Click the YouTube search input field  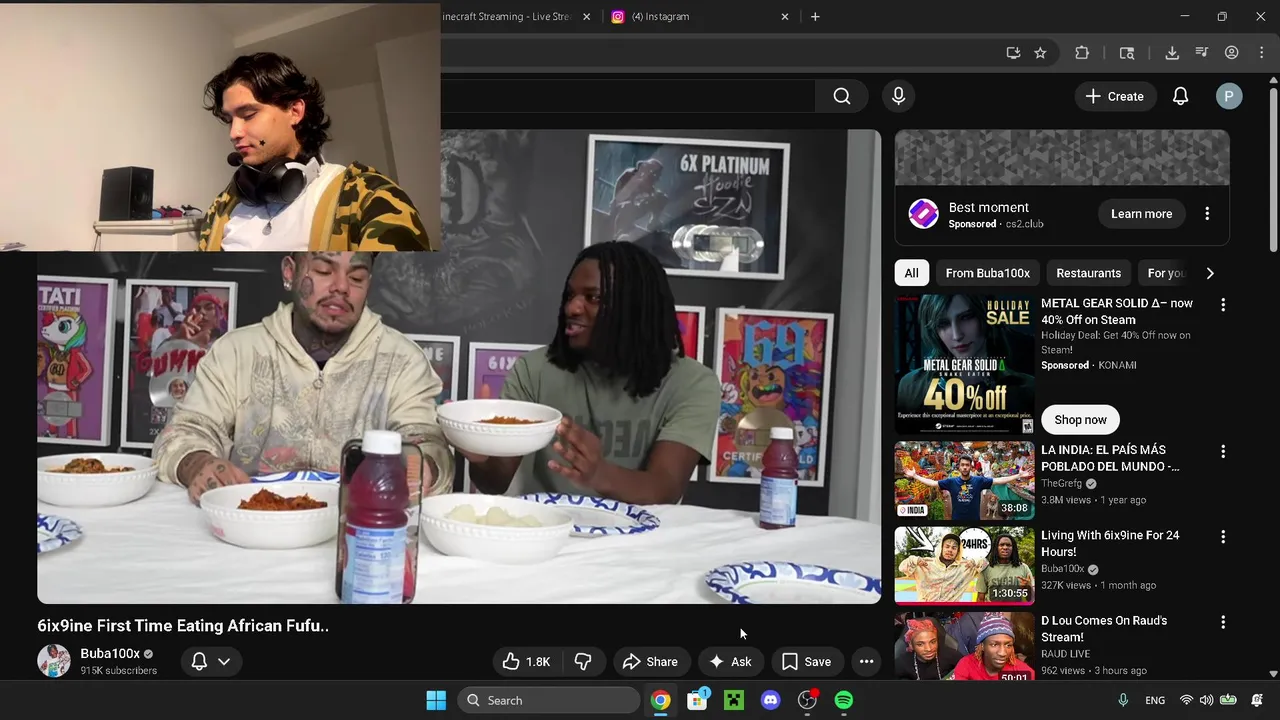tap(628, 96)
